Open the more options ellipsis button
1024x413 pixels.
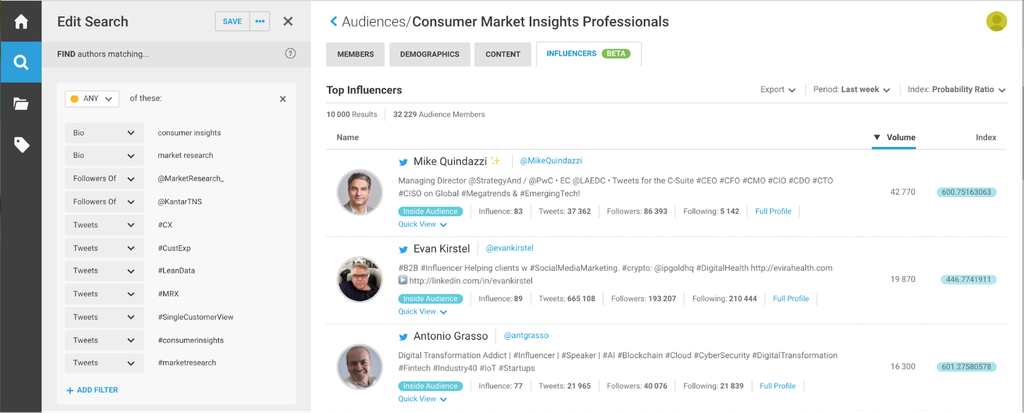[261, 21]
